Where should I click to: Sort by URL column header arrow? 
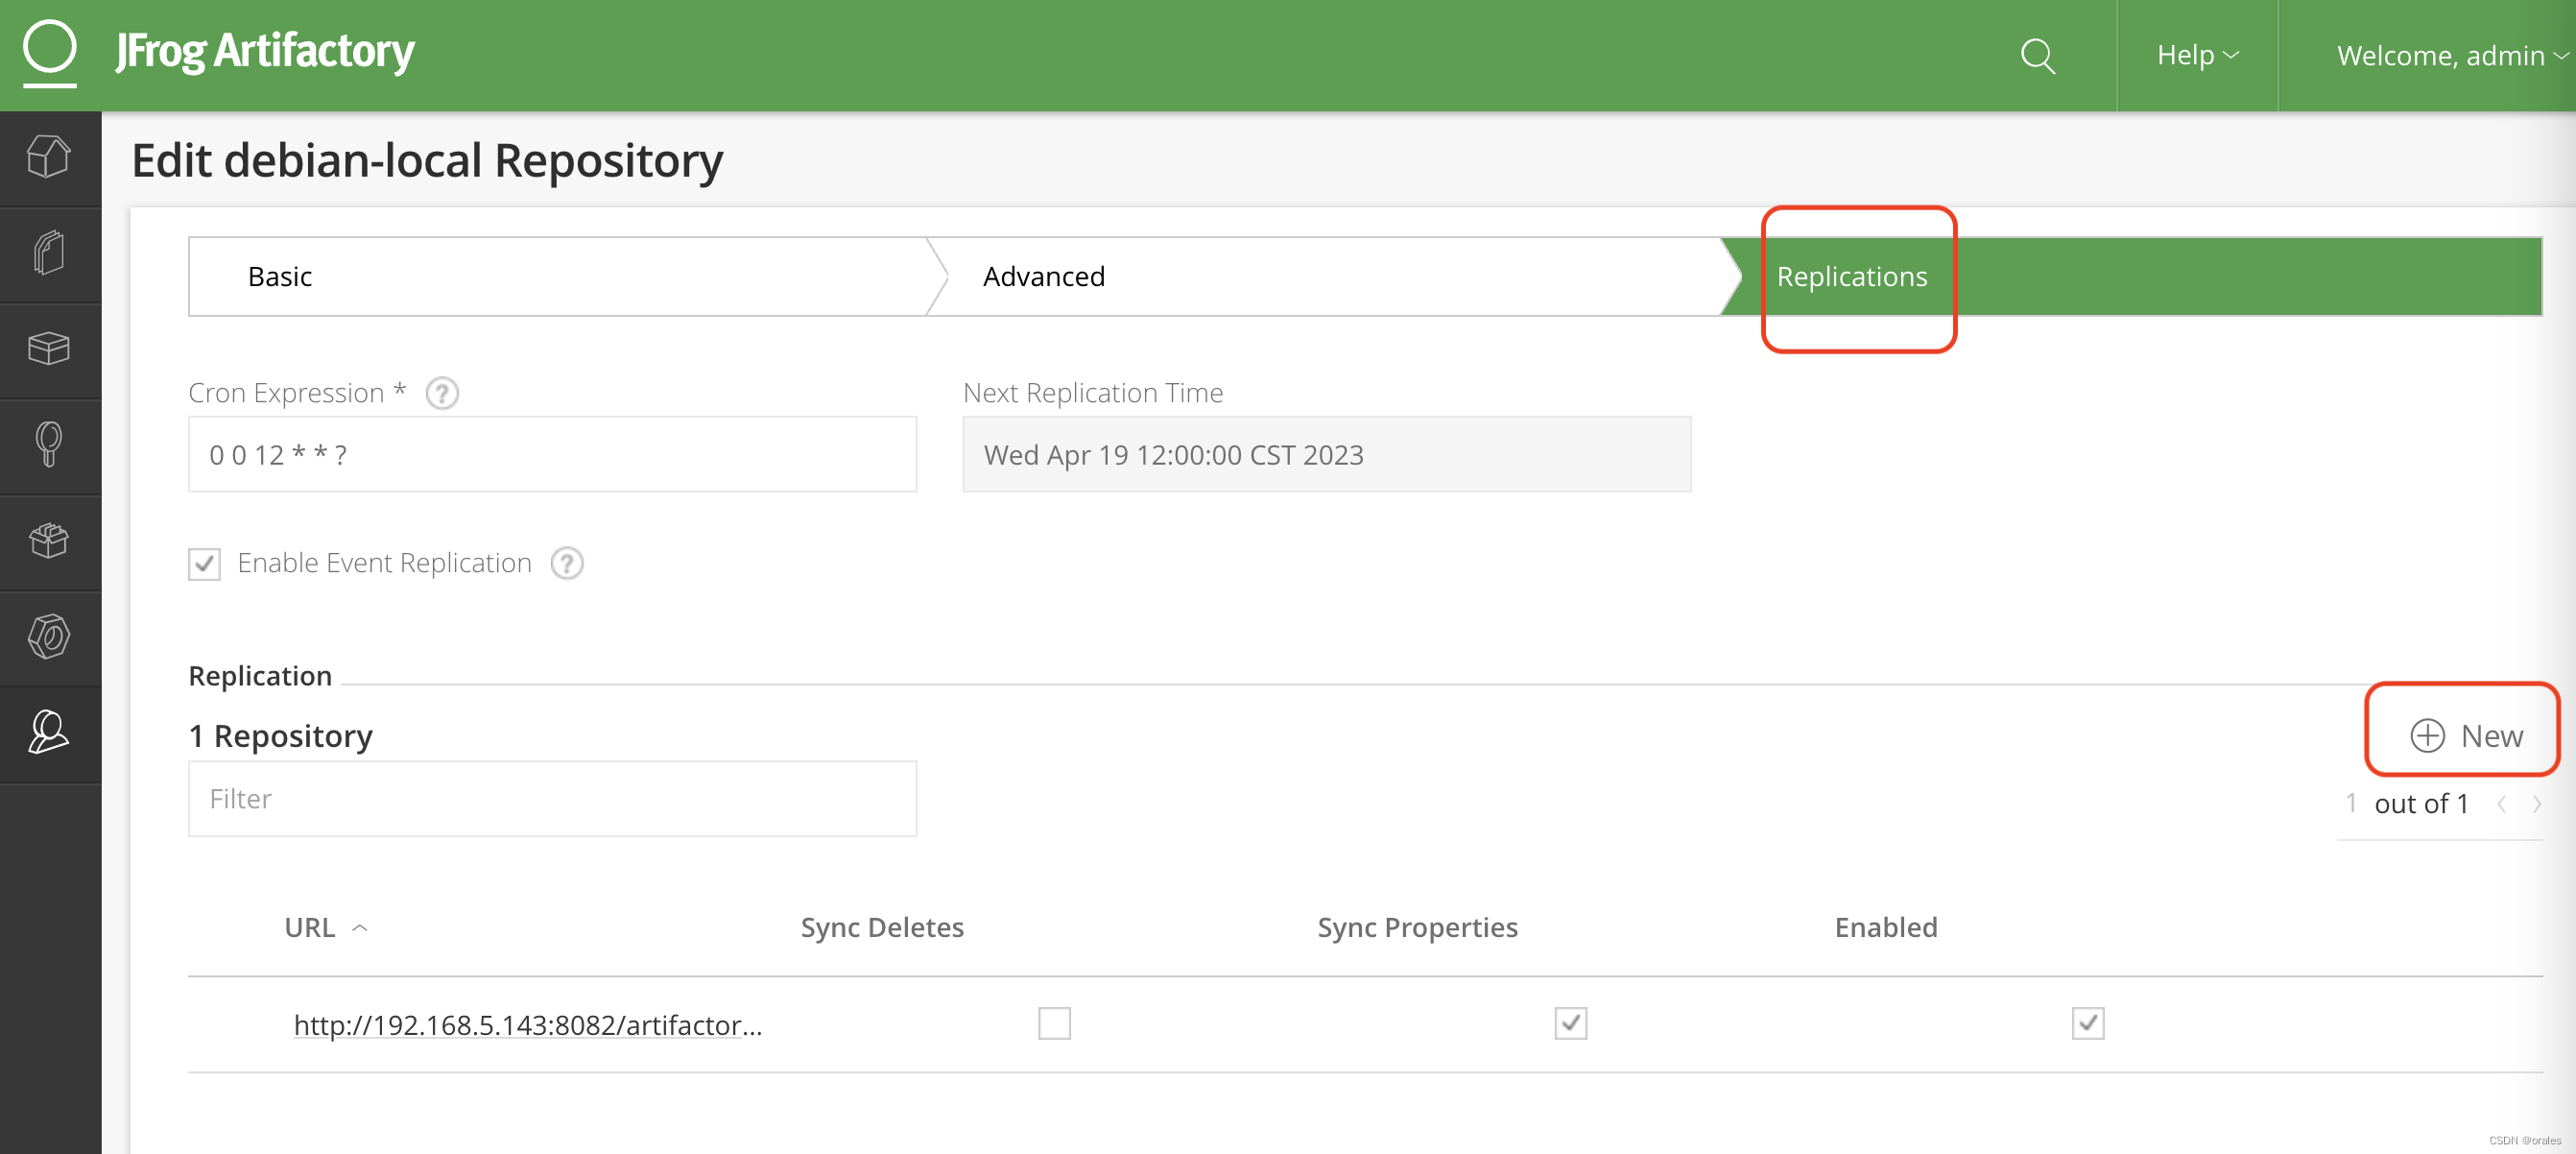pyautogui.click(x=361, y=928)
